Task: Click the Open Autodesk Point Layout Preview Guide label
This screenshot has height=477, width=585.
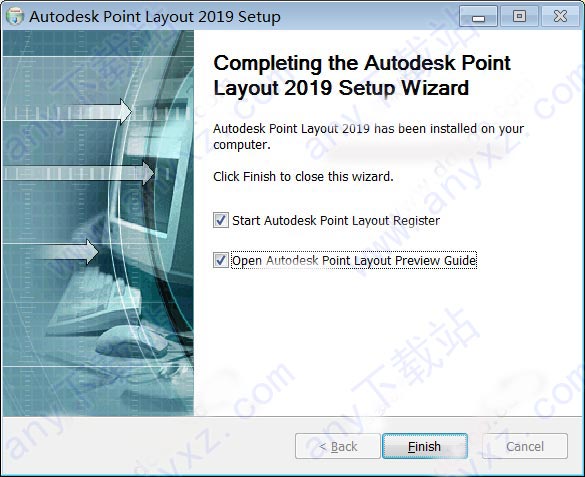Action: pyautogui.click(x=354, y=260)
